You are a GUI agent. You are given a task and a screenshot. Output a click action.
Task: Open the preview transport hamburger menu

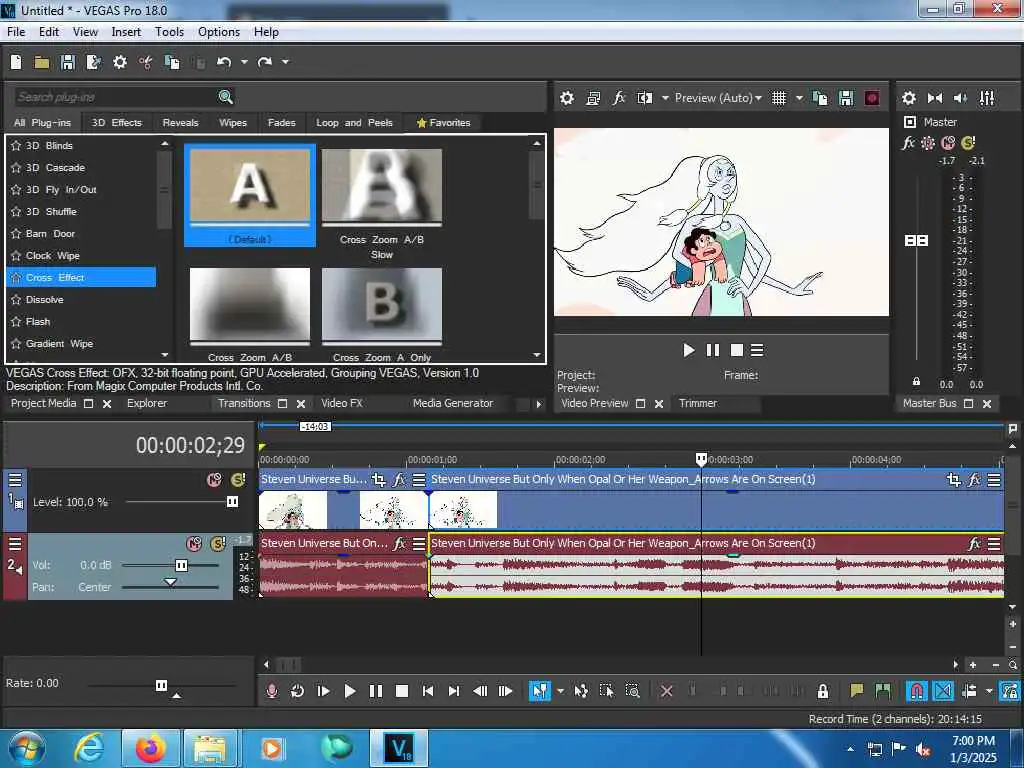pos(757,351)
